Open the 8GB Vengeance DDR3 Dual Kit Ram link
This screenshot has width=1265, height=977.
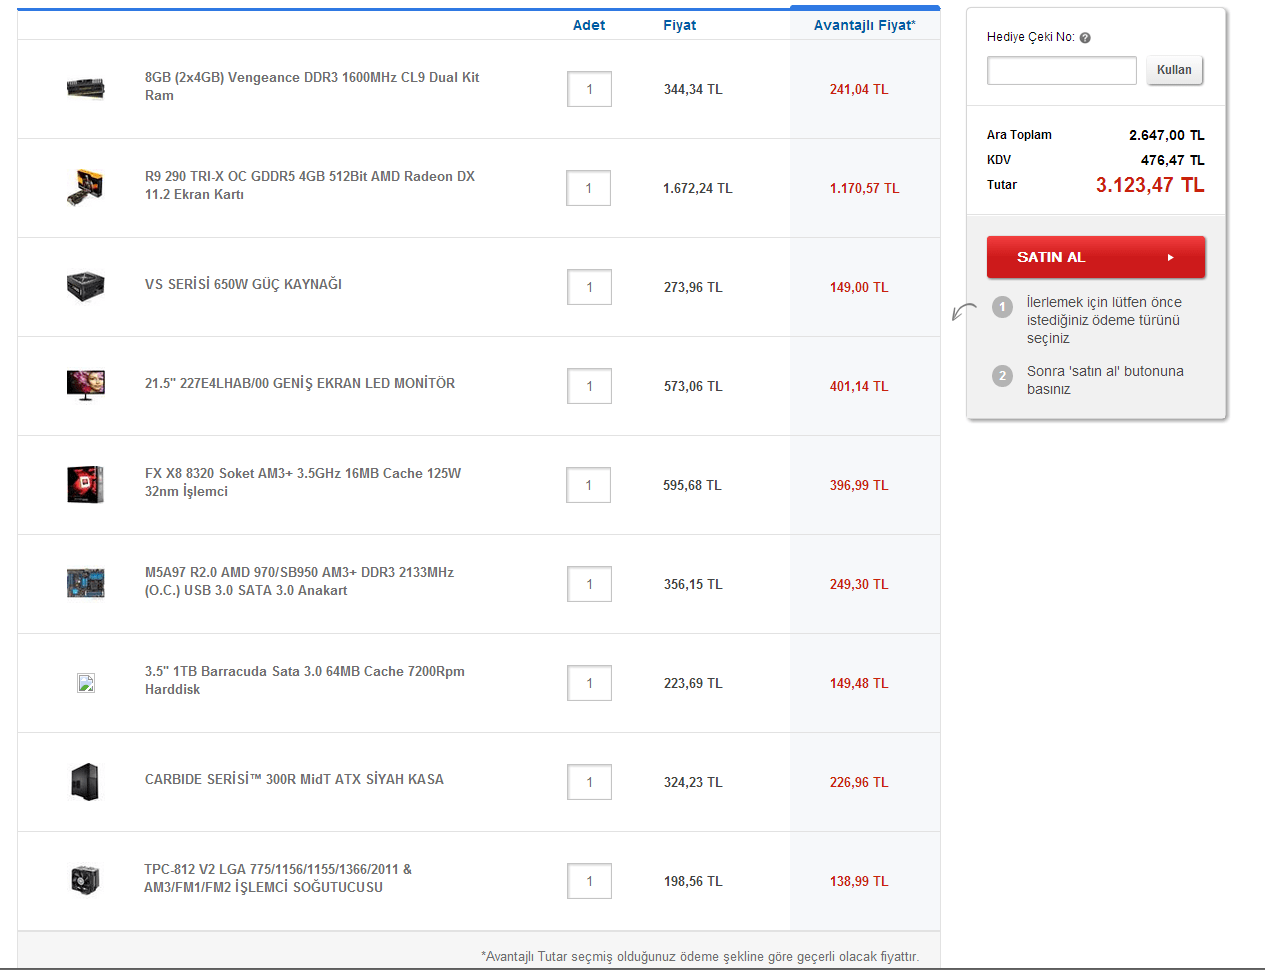point(312,86)
